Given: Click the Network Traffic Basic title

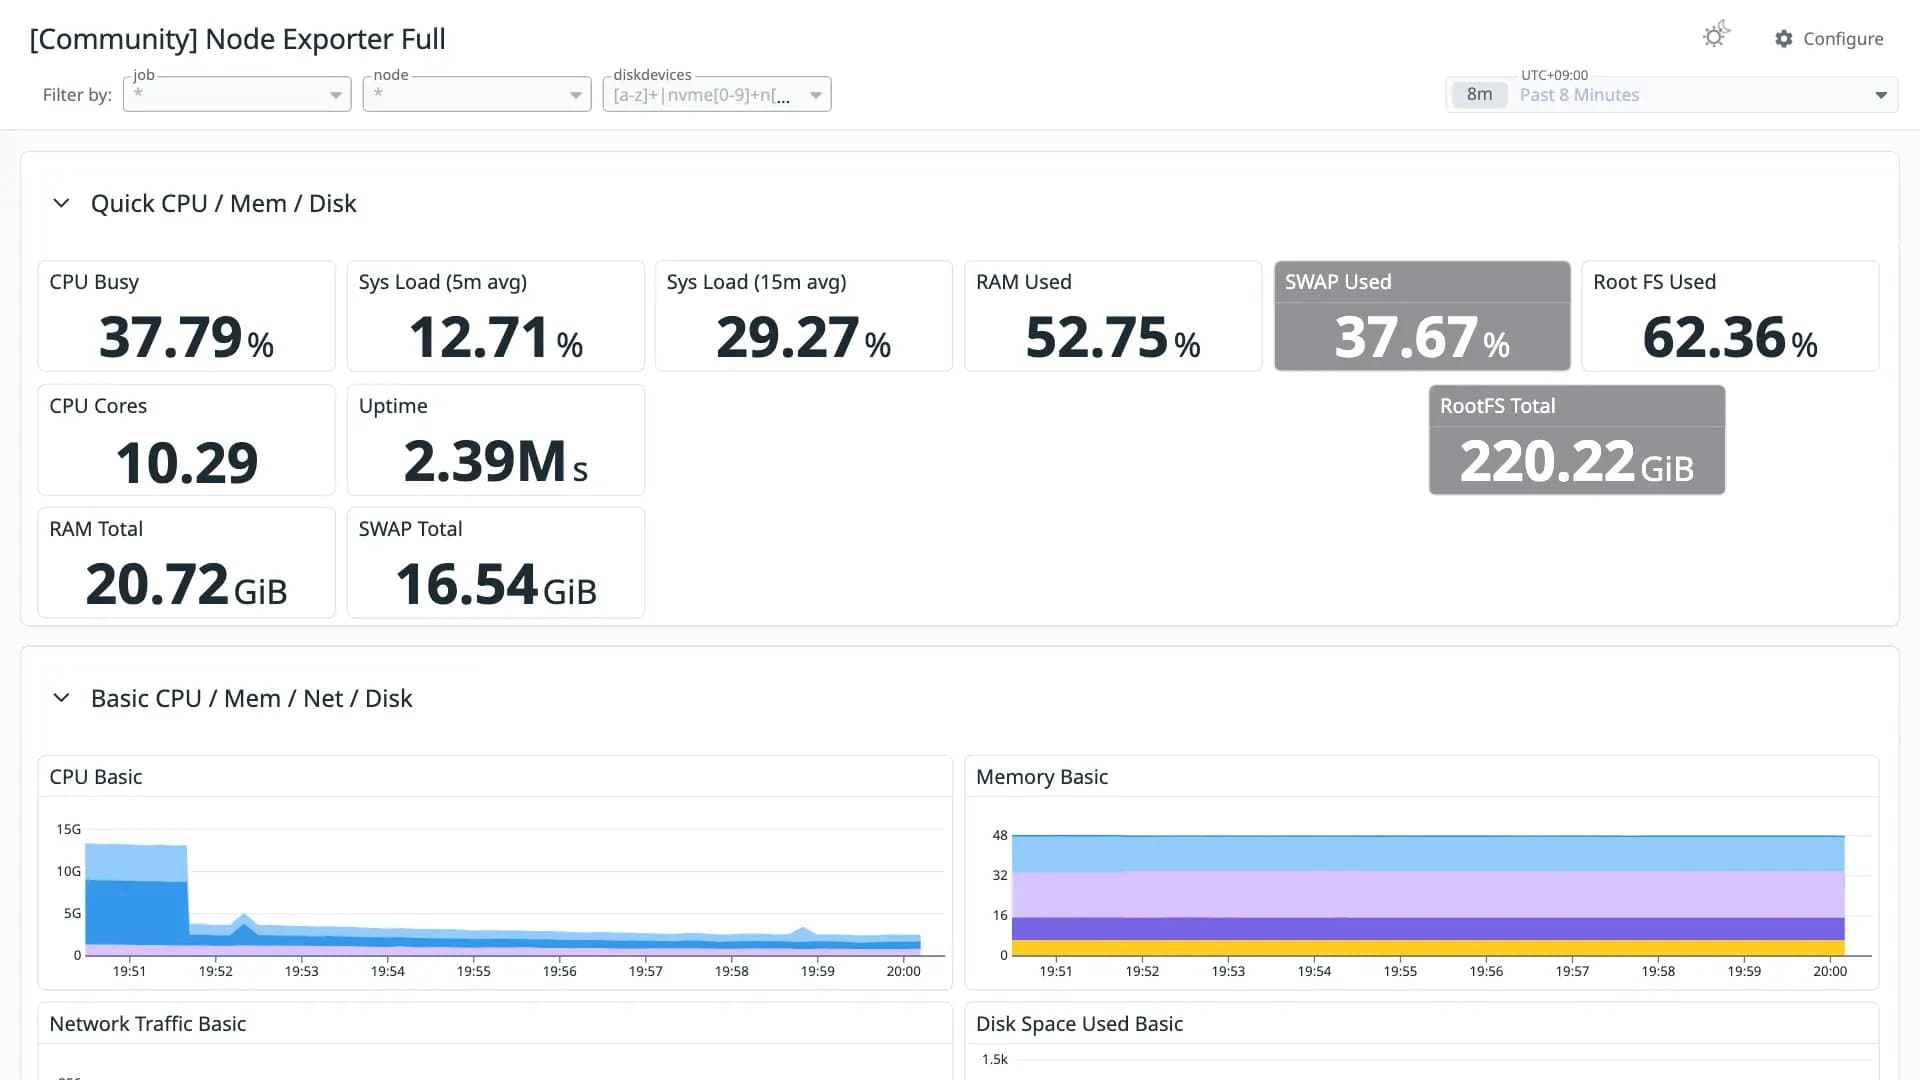Looking at the screenshot, I should 147,1024.
